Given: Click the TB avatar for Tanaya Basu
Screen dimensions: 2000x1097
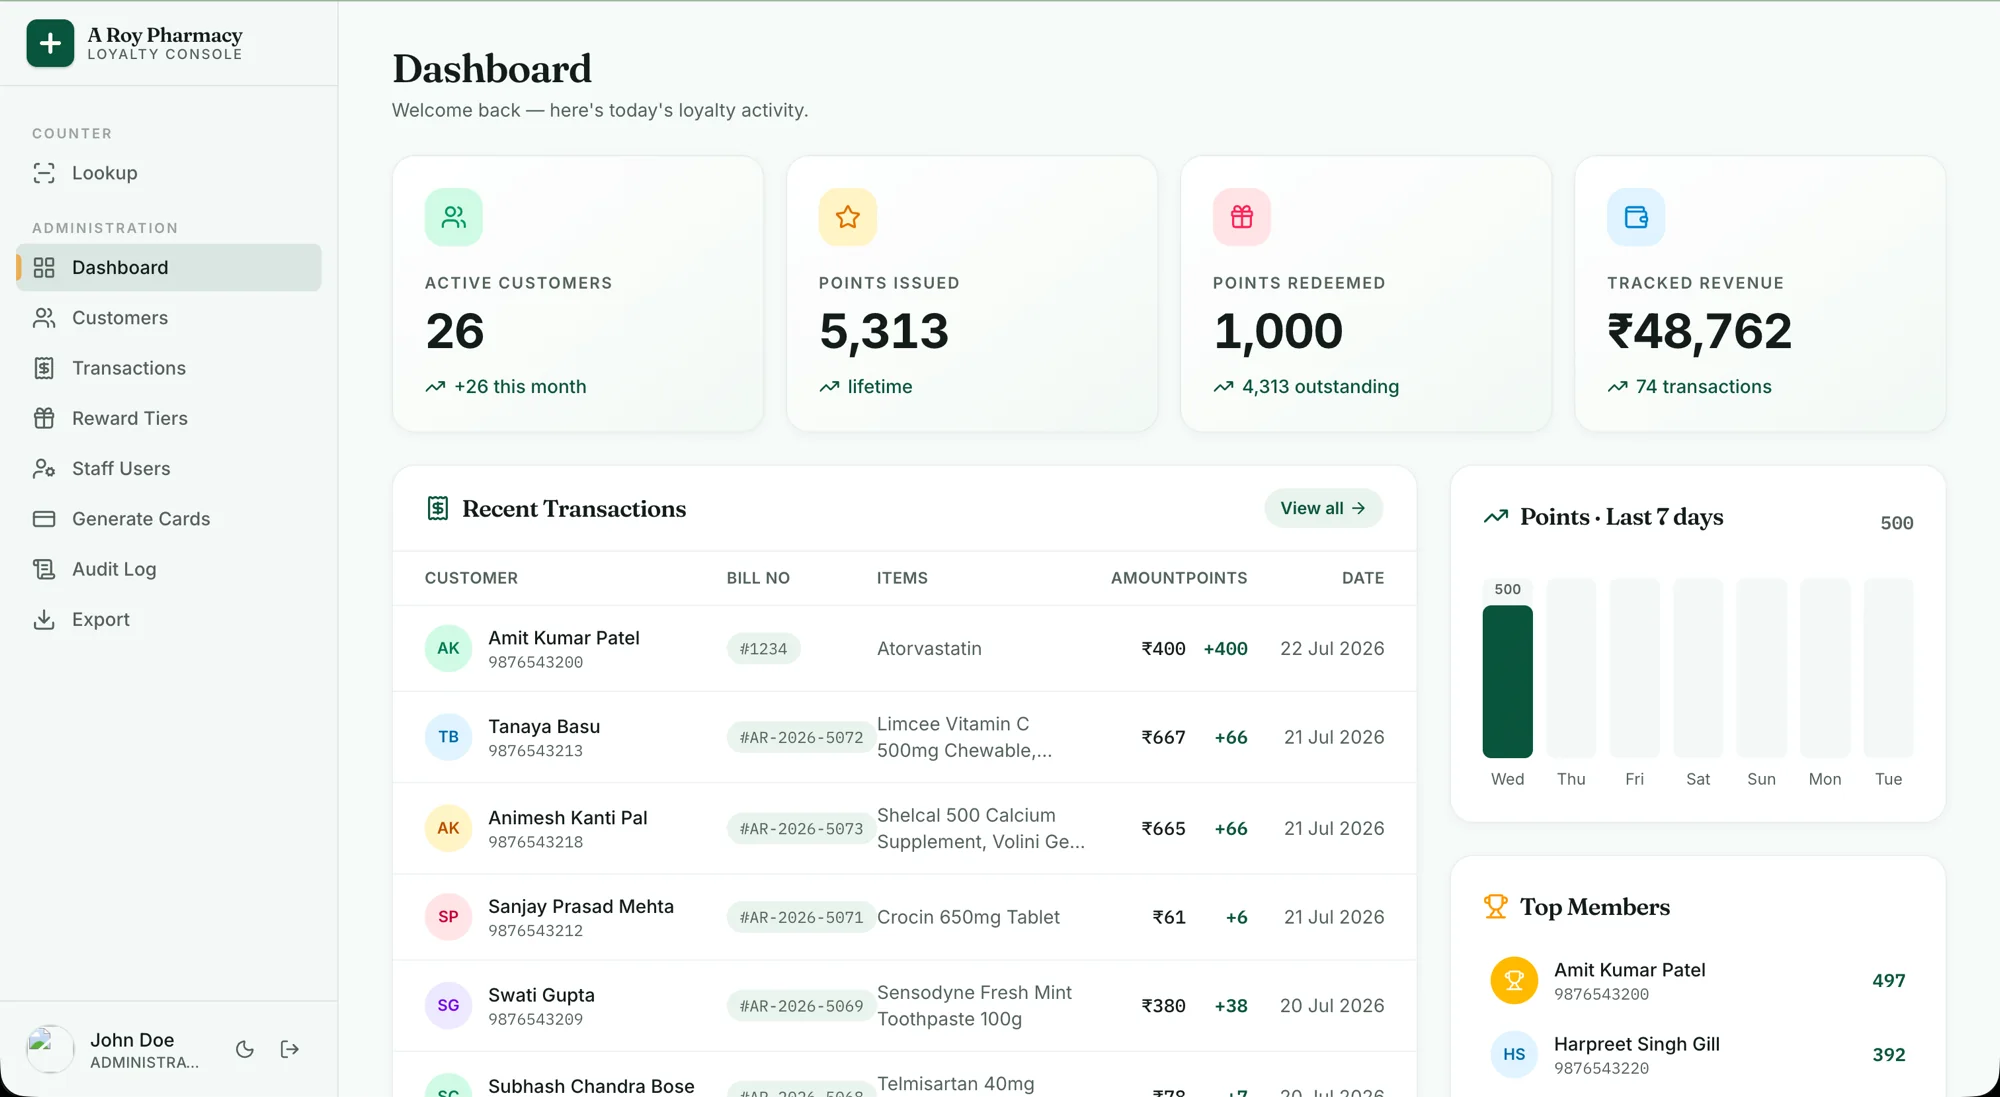Looking at the screenshot, I should click(448, 737).
